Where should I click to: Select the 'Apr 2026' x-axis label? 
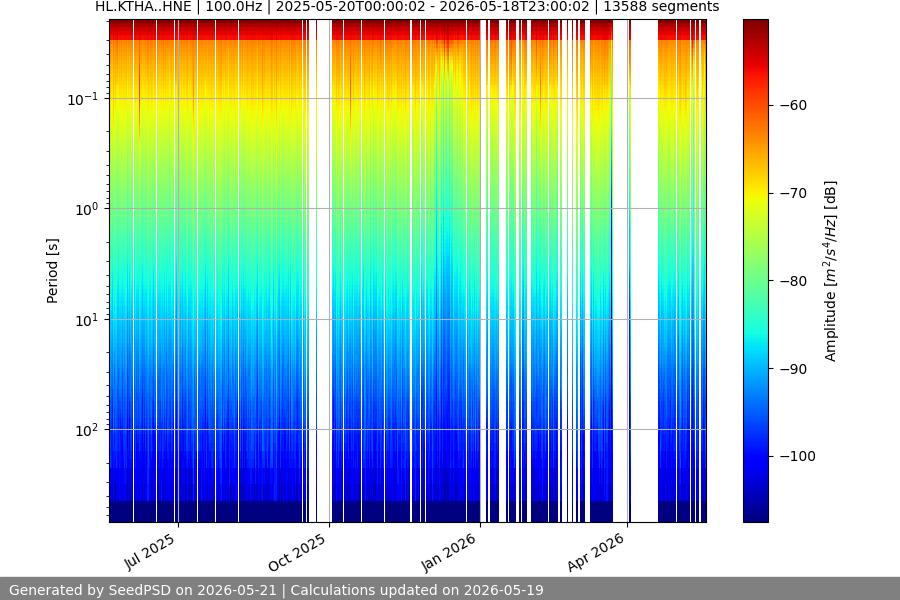(596, 552)
